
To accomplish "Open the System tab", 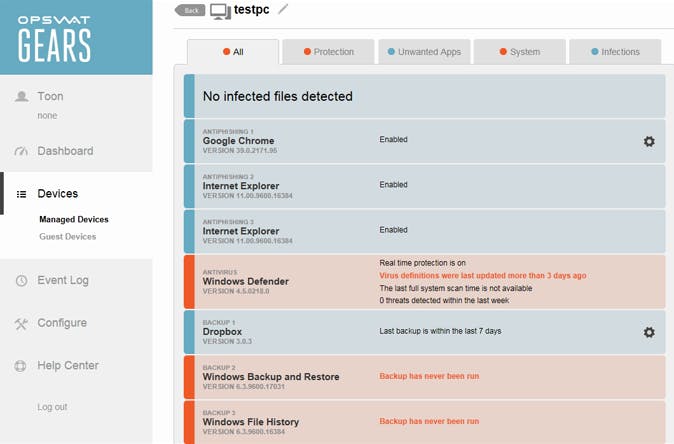I will click(520, 52).
